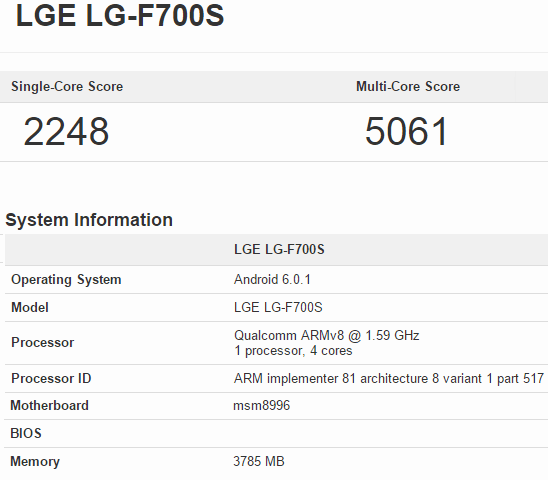Select the Model row label
This screenshot has height=480, width=548.
pyautogui.click(x=30, y=307)
